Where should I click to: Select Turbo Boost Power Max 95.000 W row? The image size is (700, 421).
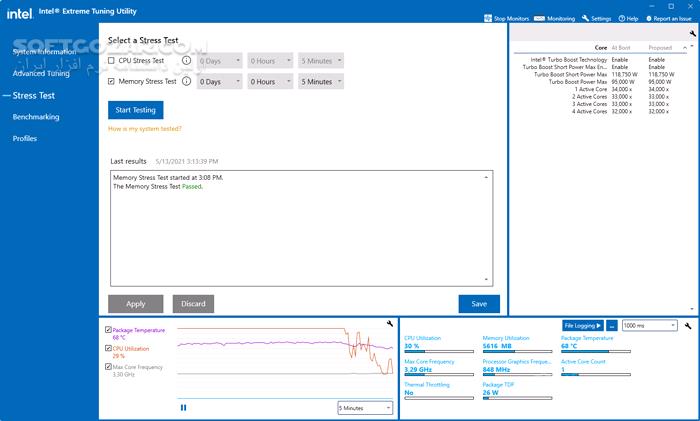coord(600,82)
